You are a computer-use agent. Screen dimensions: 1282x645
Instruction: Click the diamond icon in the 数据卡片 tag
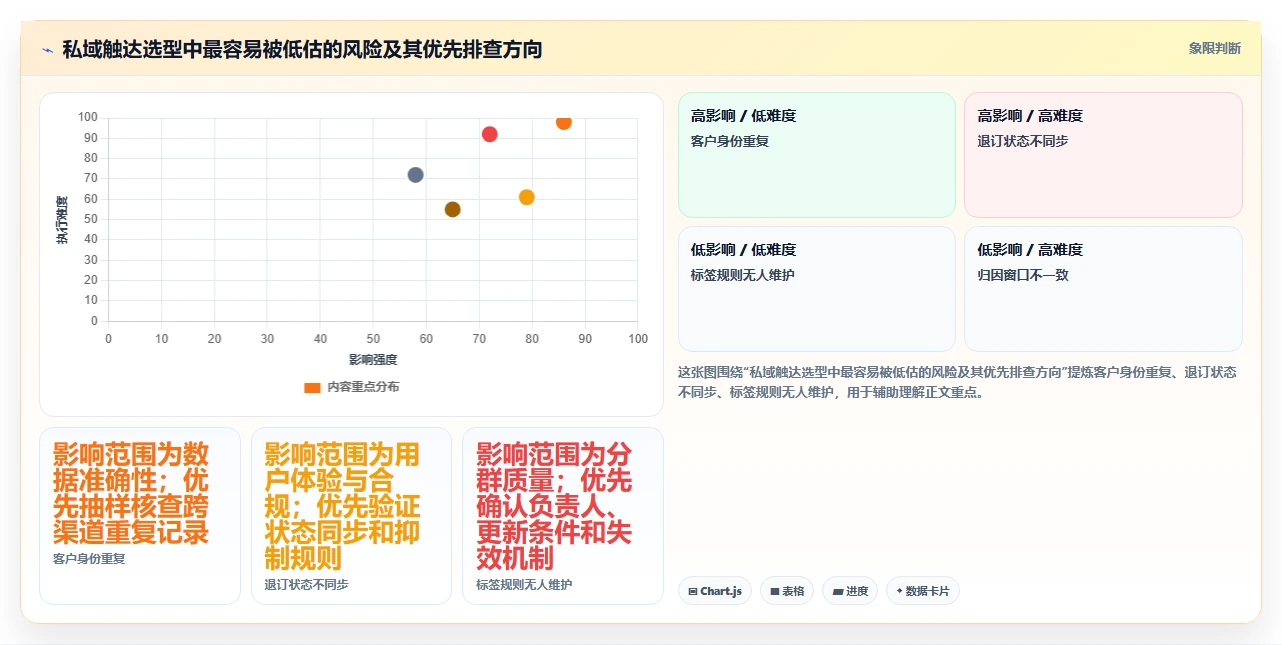(899, 591)
